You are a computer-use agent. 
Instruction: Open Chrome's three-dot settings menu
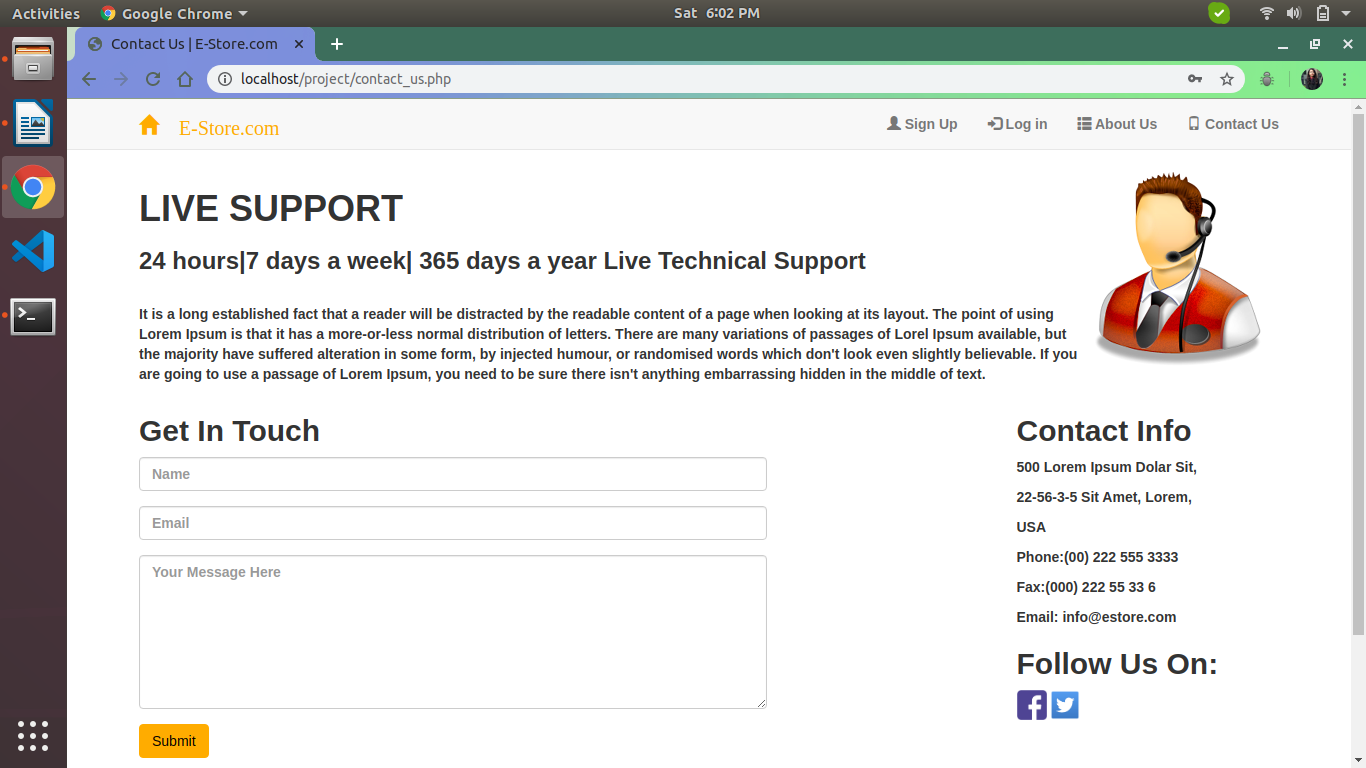pos(1345,78)
